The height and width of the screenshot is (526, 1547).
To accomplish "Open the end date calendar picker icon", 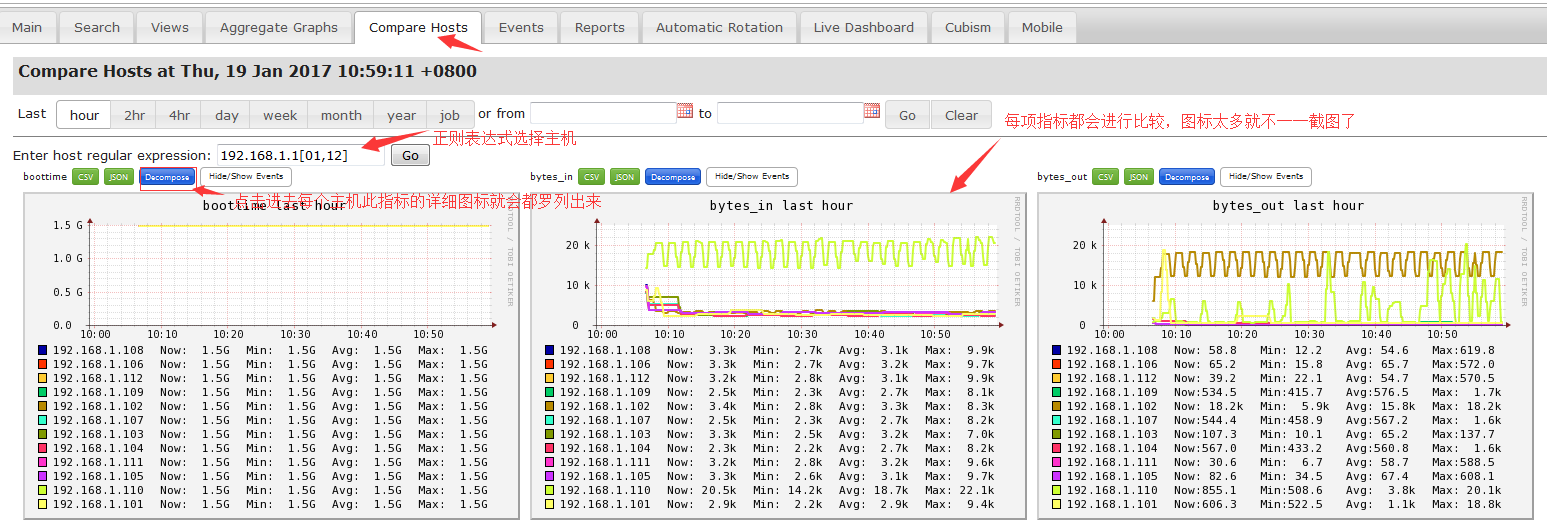I will [872, 111].
